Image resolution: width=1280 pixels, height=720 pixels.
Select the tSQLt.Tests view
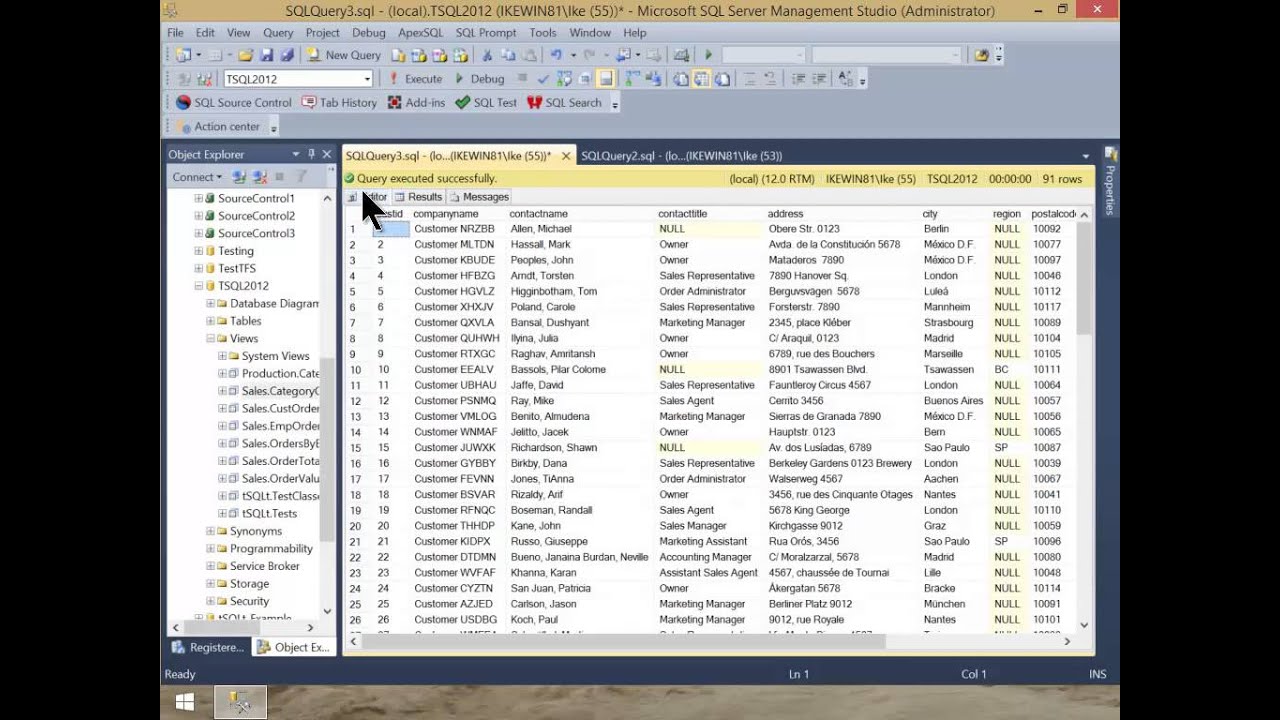(269, 513)
